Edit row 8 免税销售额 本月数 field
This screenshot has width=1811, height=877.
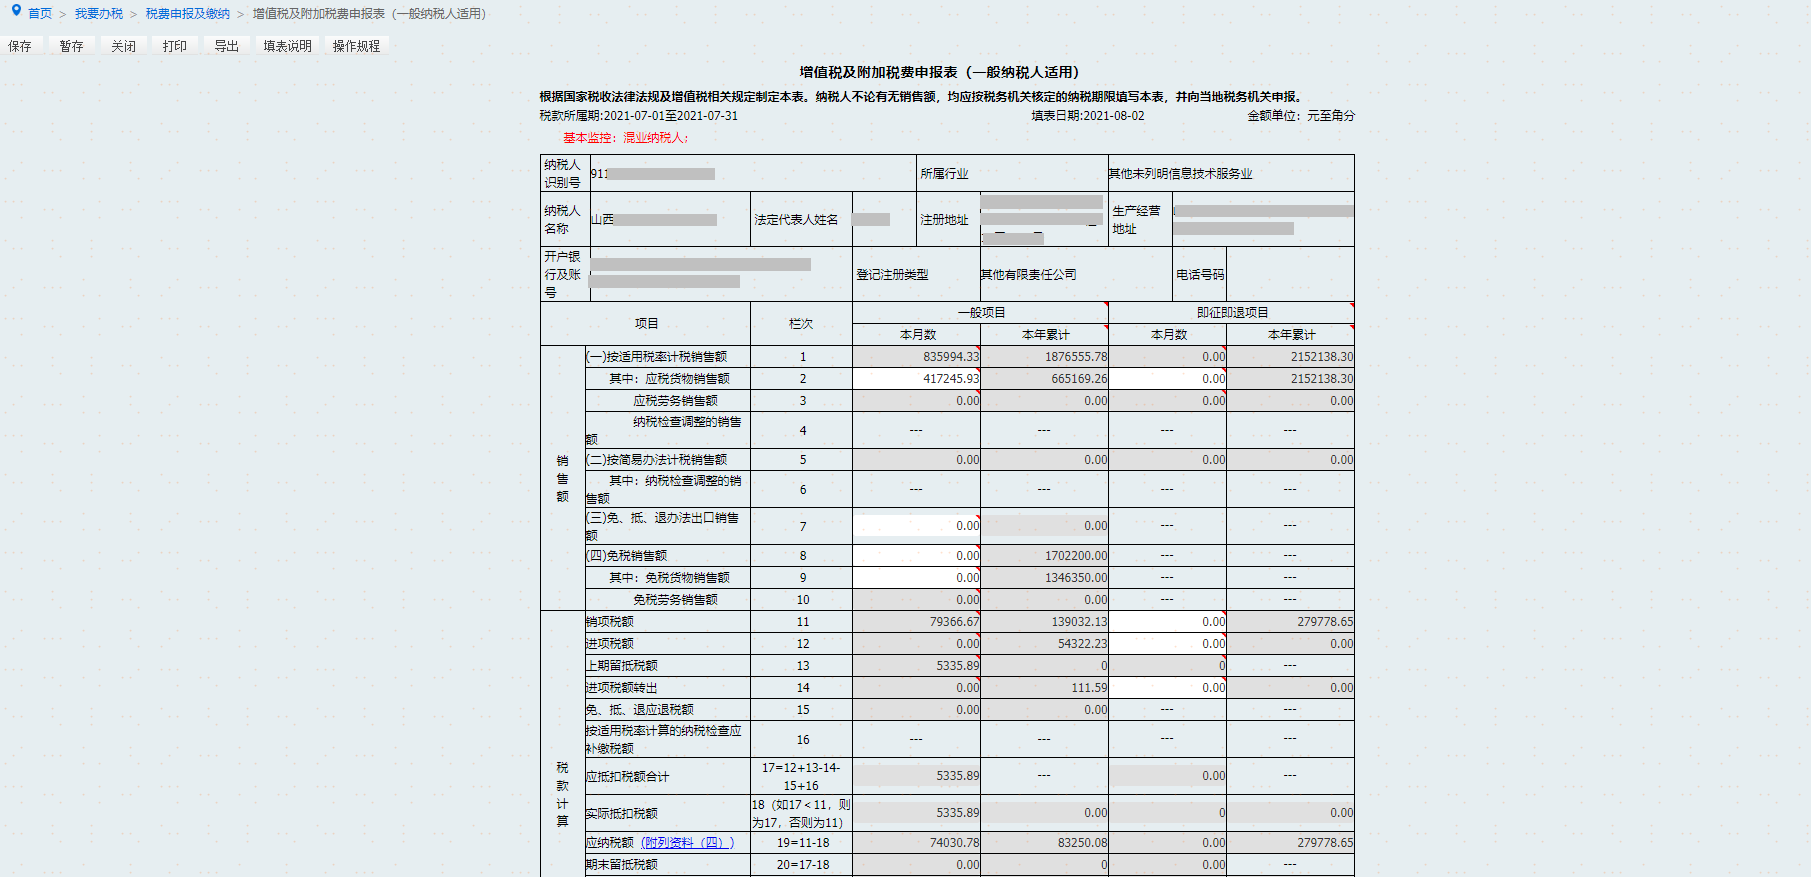[x=916, y=556]
